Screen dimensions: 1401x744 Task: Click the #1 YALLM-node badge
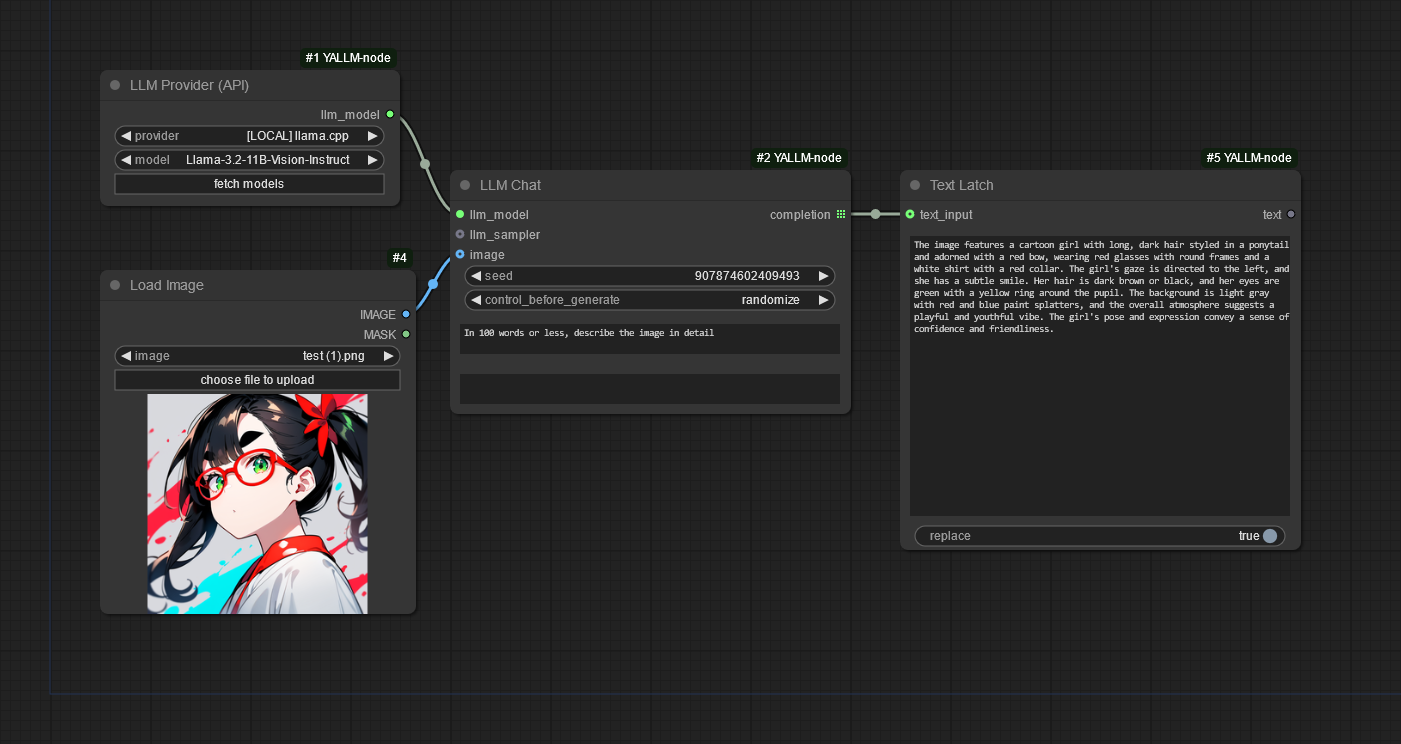[x=349, y=58]
